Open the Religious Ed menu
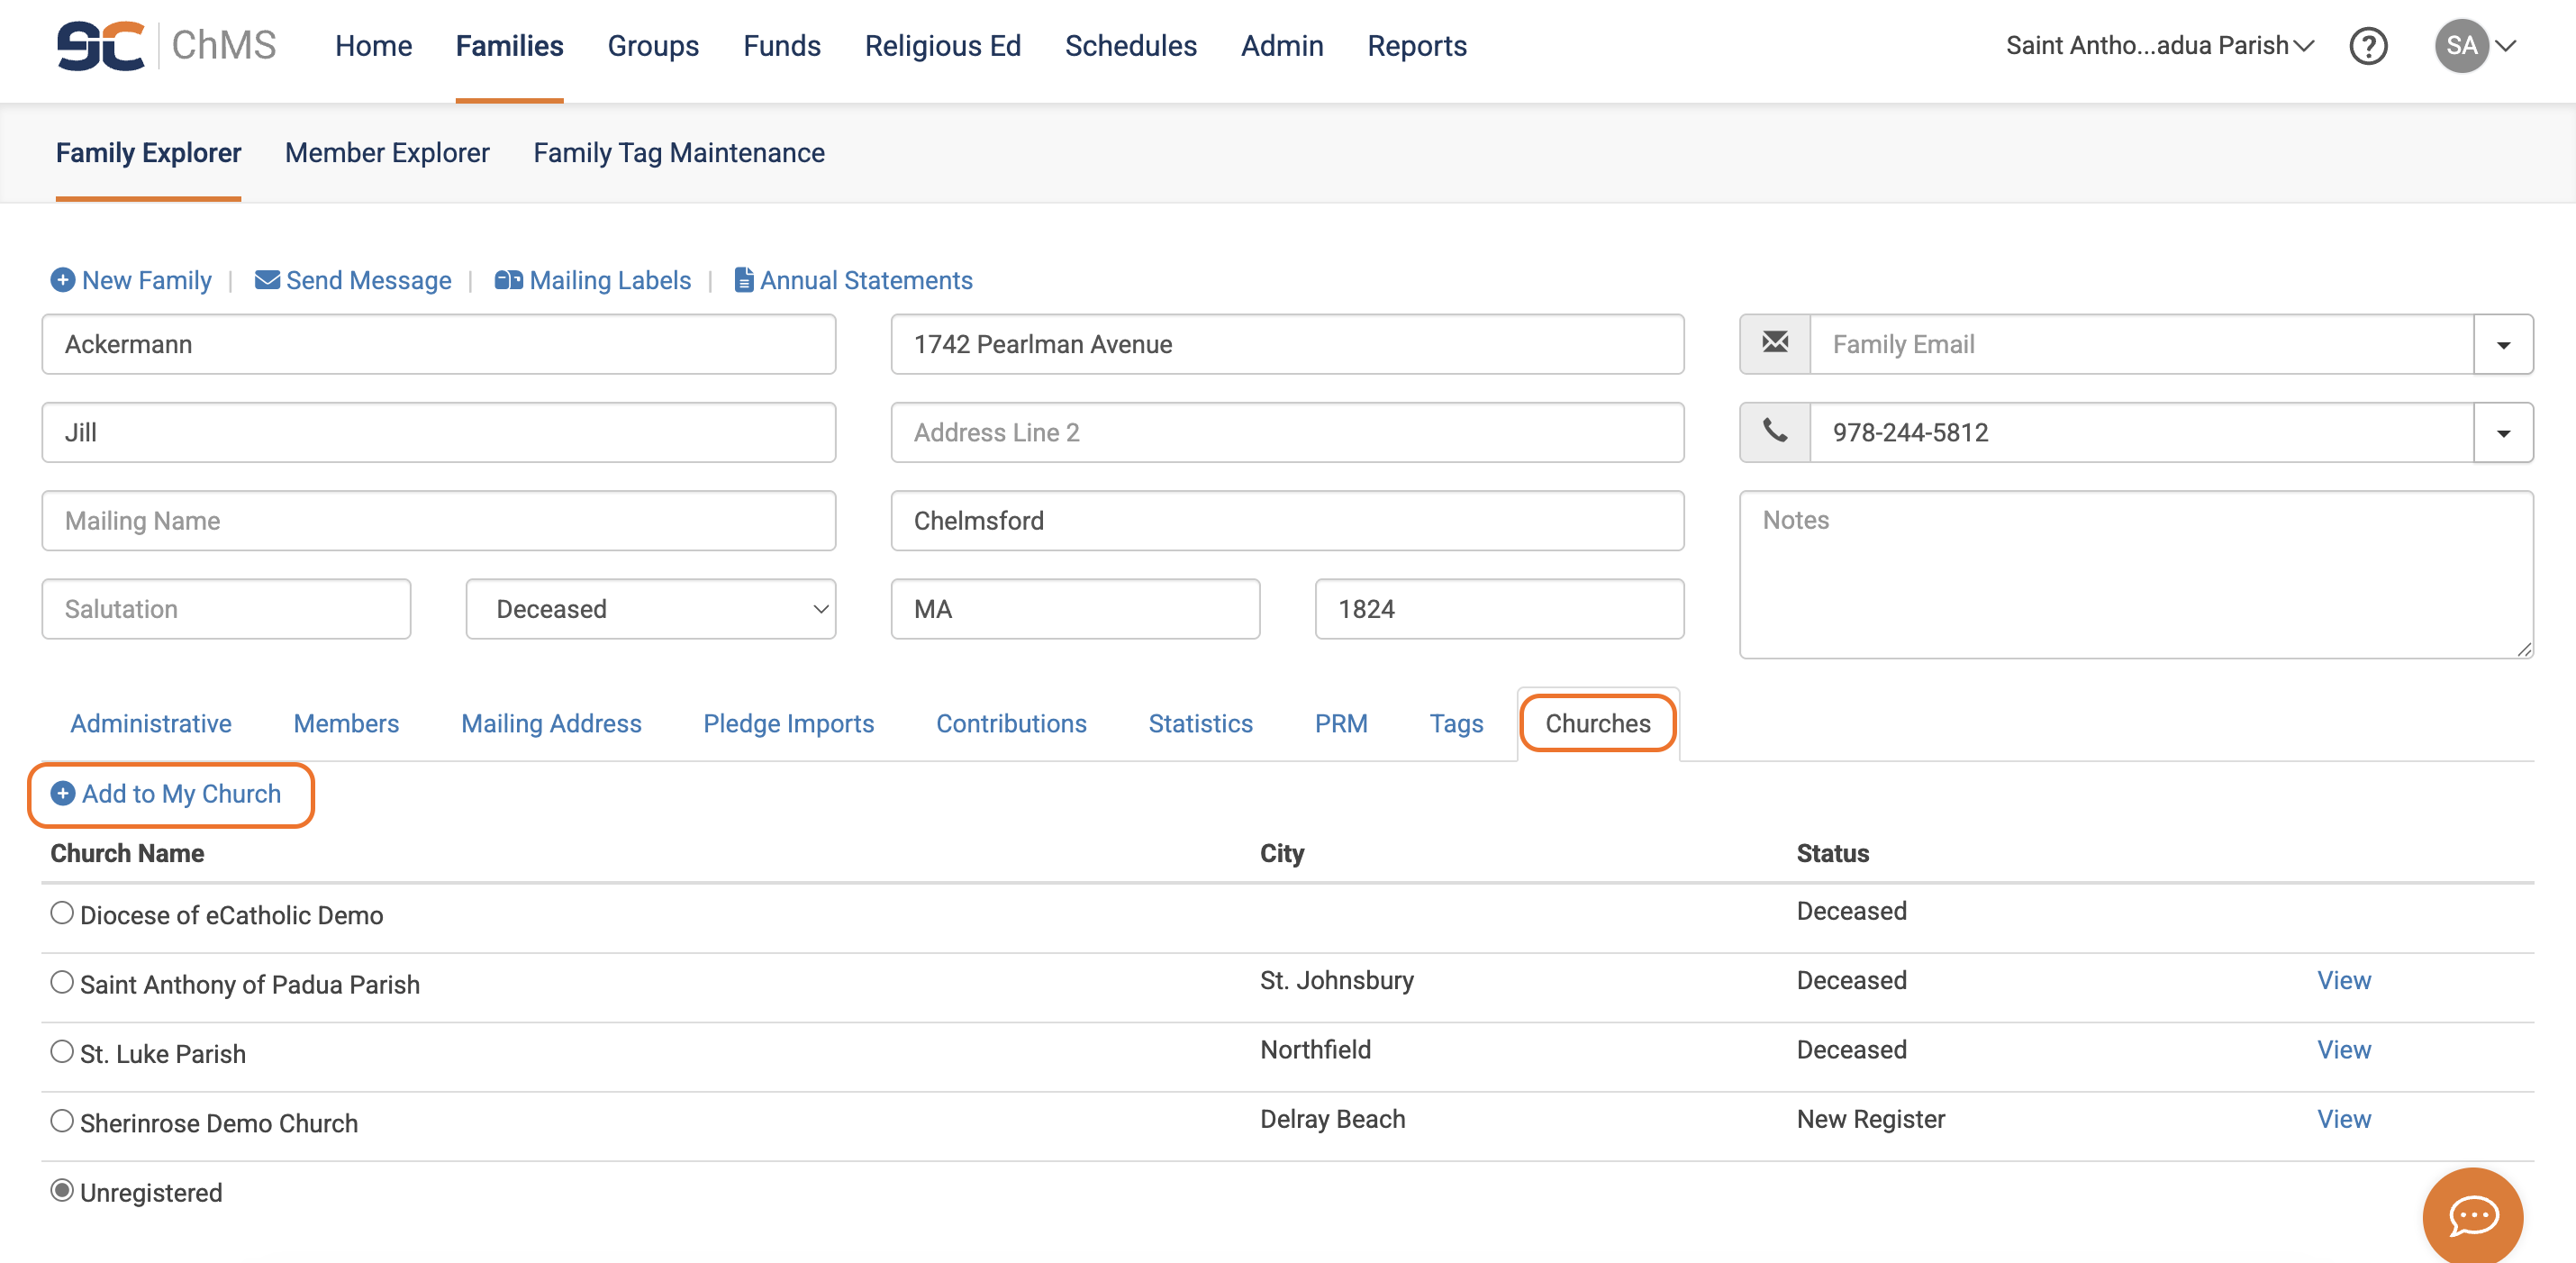 (942, 46)
